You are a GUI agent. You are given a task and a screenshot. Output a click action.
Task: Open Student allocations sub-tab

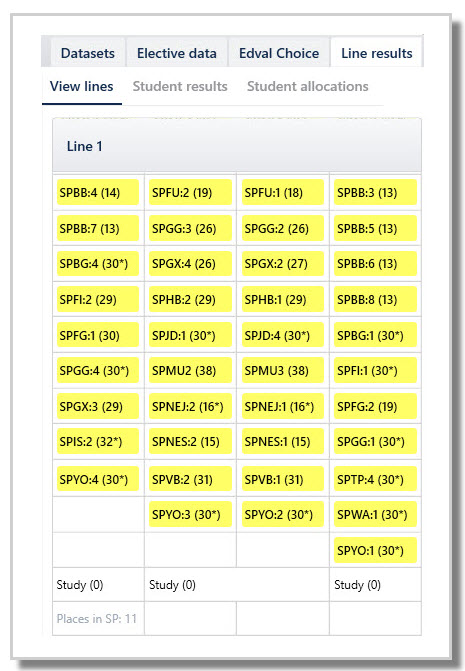[308, 86]
